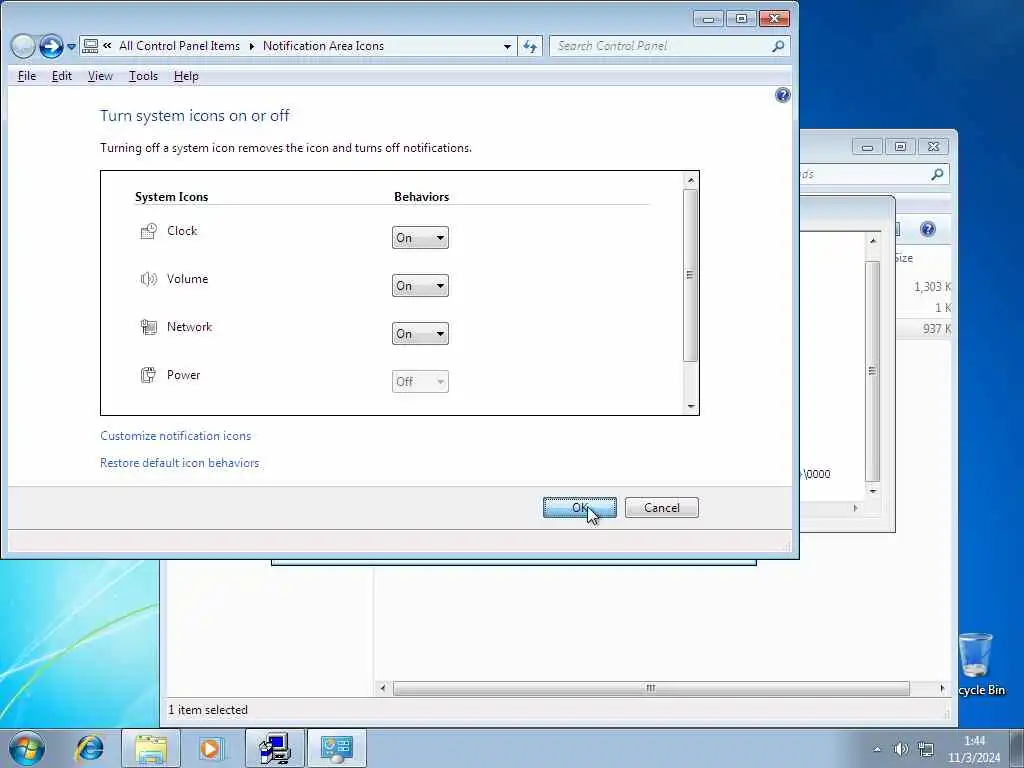Click the system icons list scrollbar thumb
Screen dimensions: 1024x768
pyautogui.click(x=691, y=275)
